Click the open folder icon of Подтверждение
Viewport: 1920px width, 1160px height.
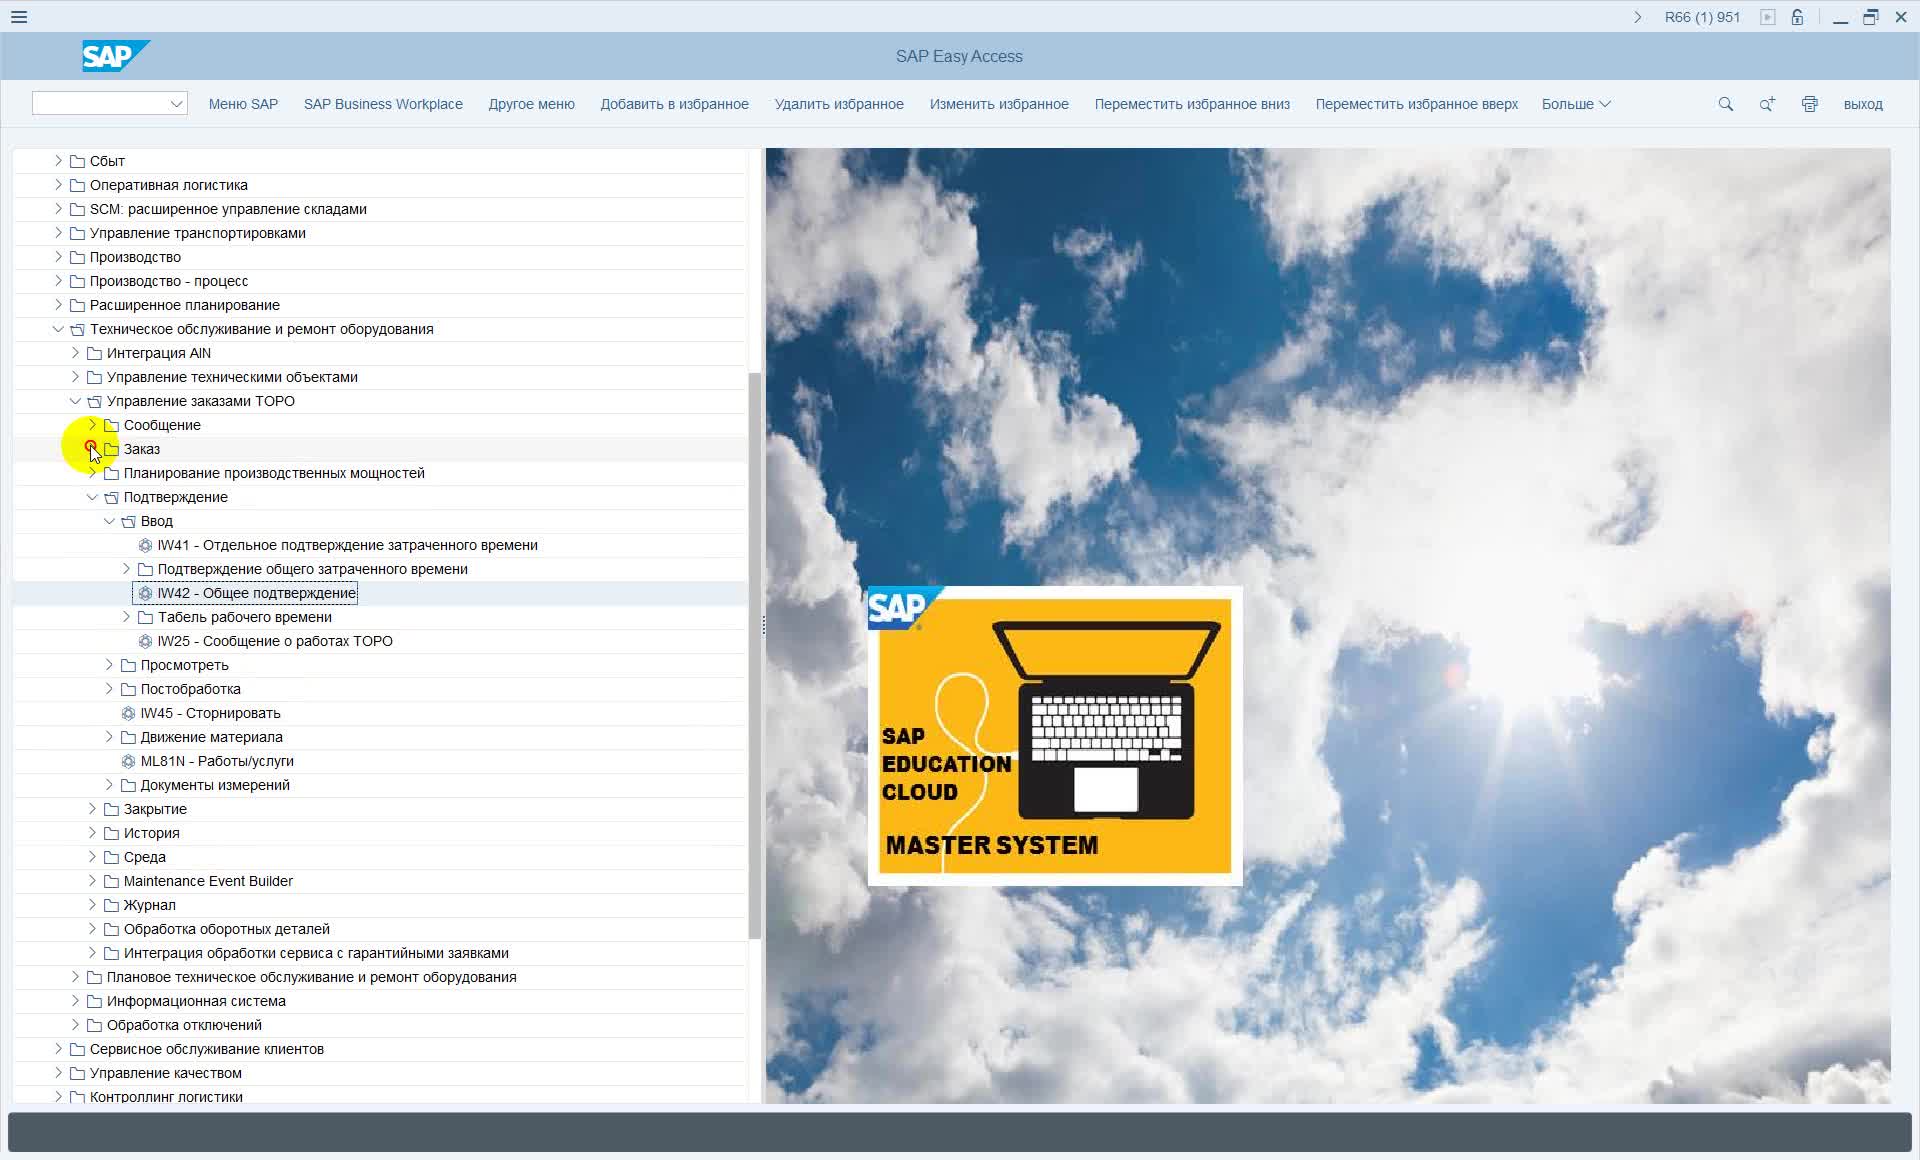click(111, 497)
